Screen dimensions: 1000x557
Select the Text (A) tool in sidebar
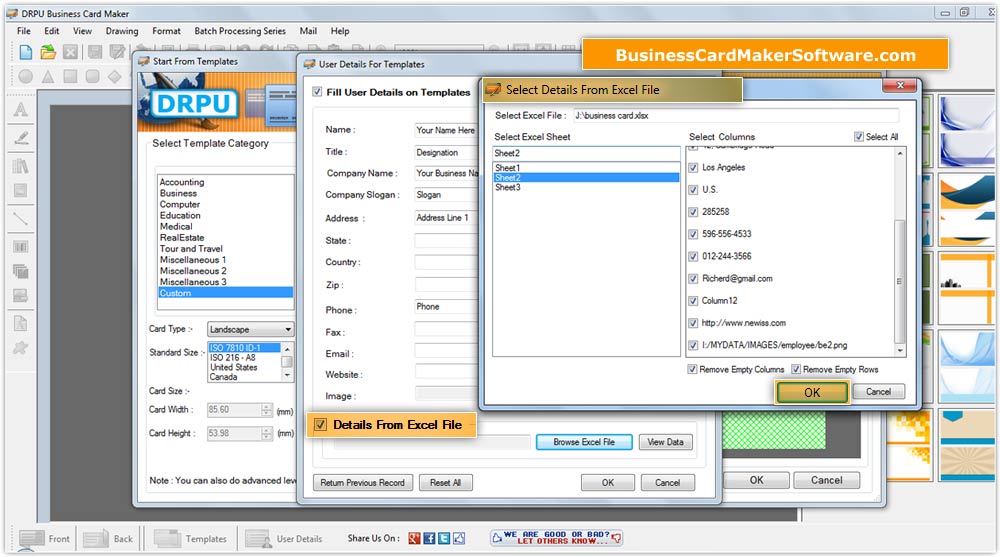click(x=20, y=110)
